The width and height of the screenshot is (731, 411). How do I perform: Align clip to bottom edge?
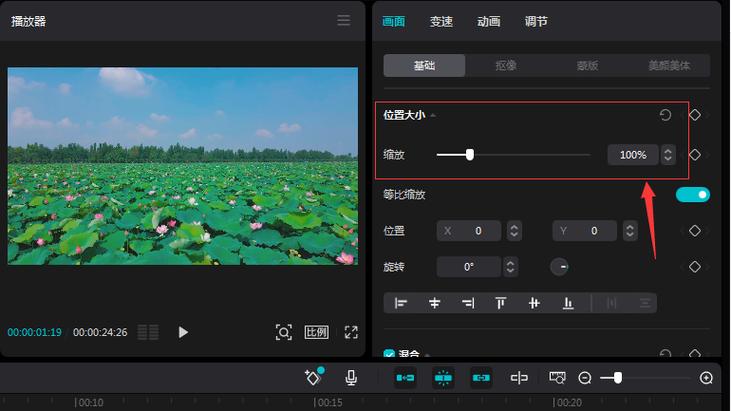click(568, 303)
